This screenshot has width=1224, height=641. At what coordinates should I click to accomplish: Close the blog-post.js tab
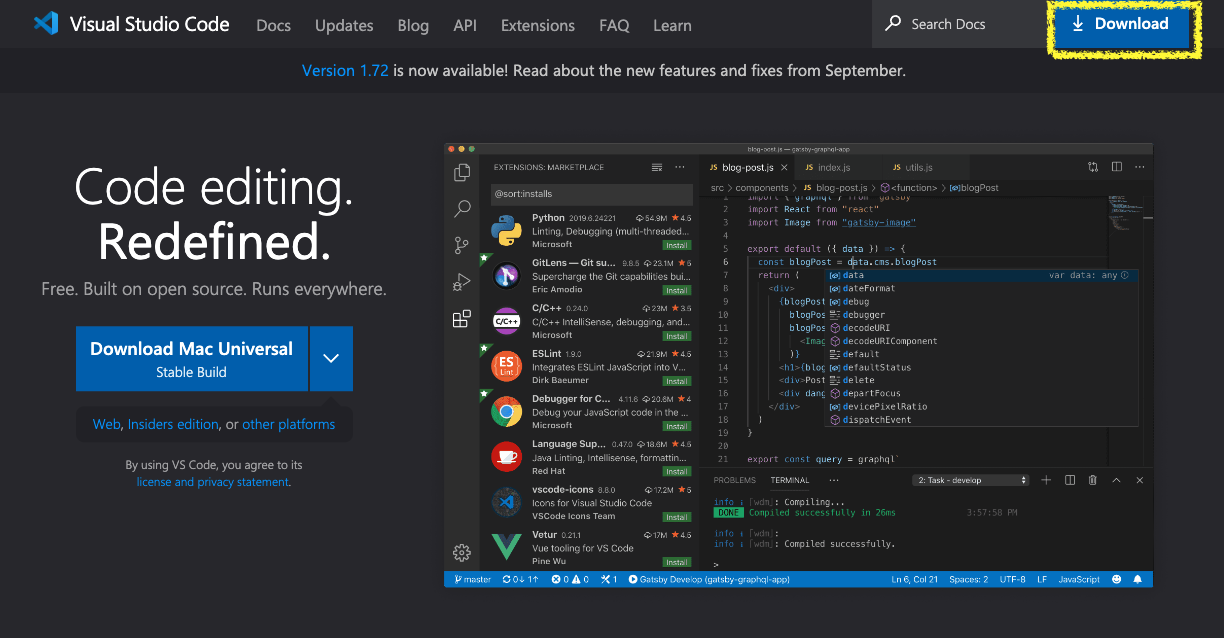[785, 167]
